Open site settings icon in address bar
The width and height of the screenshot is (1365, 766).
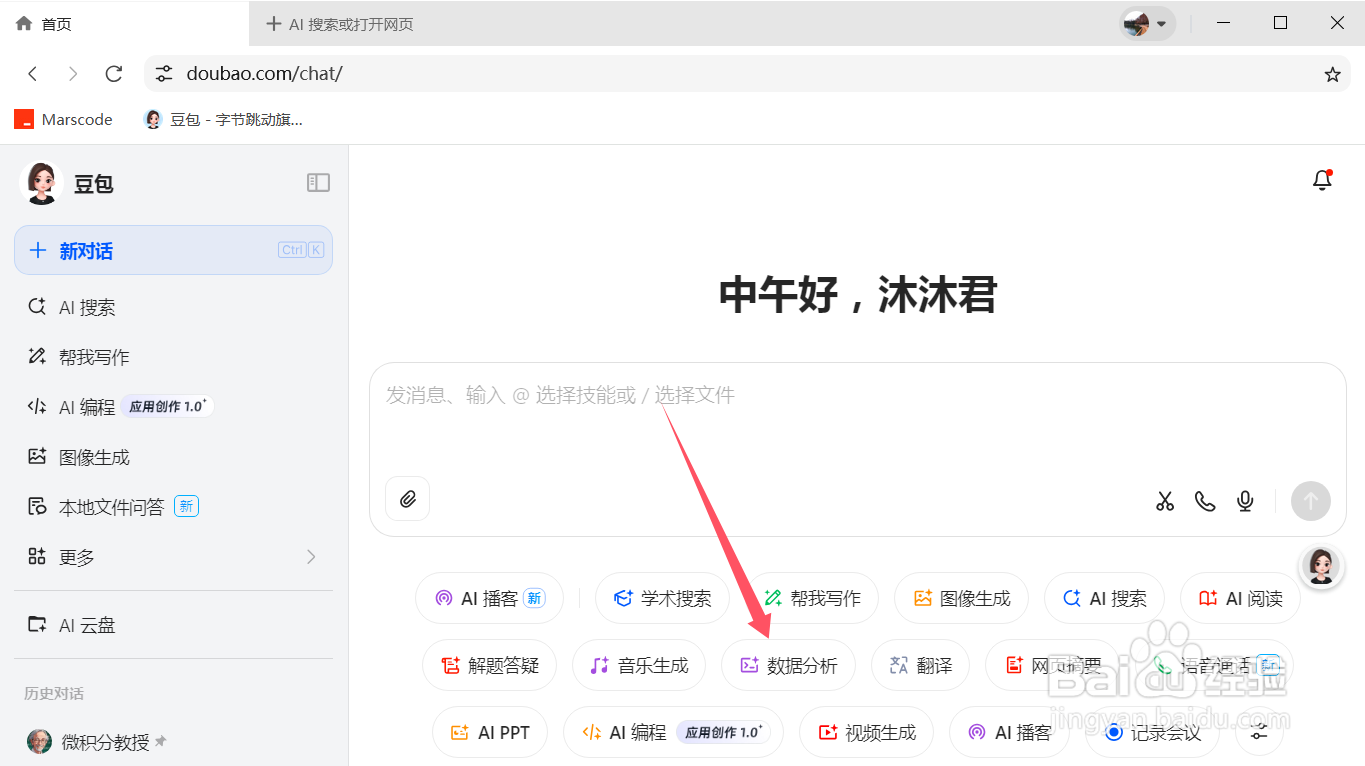pos(164,74)
